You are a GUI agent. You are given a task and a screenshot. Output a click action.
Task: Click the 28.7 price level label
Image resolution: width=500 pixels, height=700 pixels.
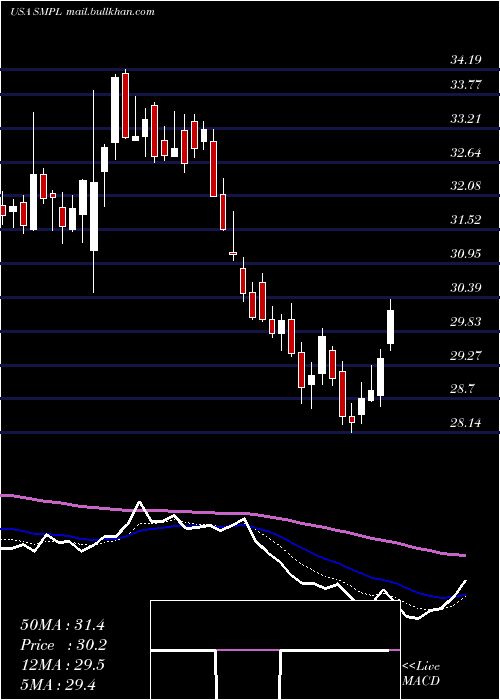(x=462, y=388)
